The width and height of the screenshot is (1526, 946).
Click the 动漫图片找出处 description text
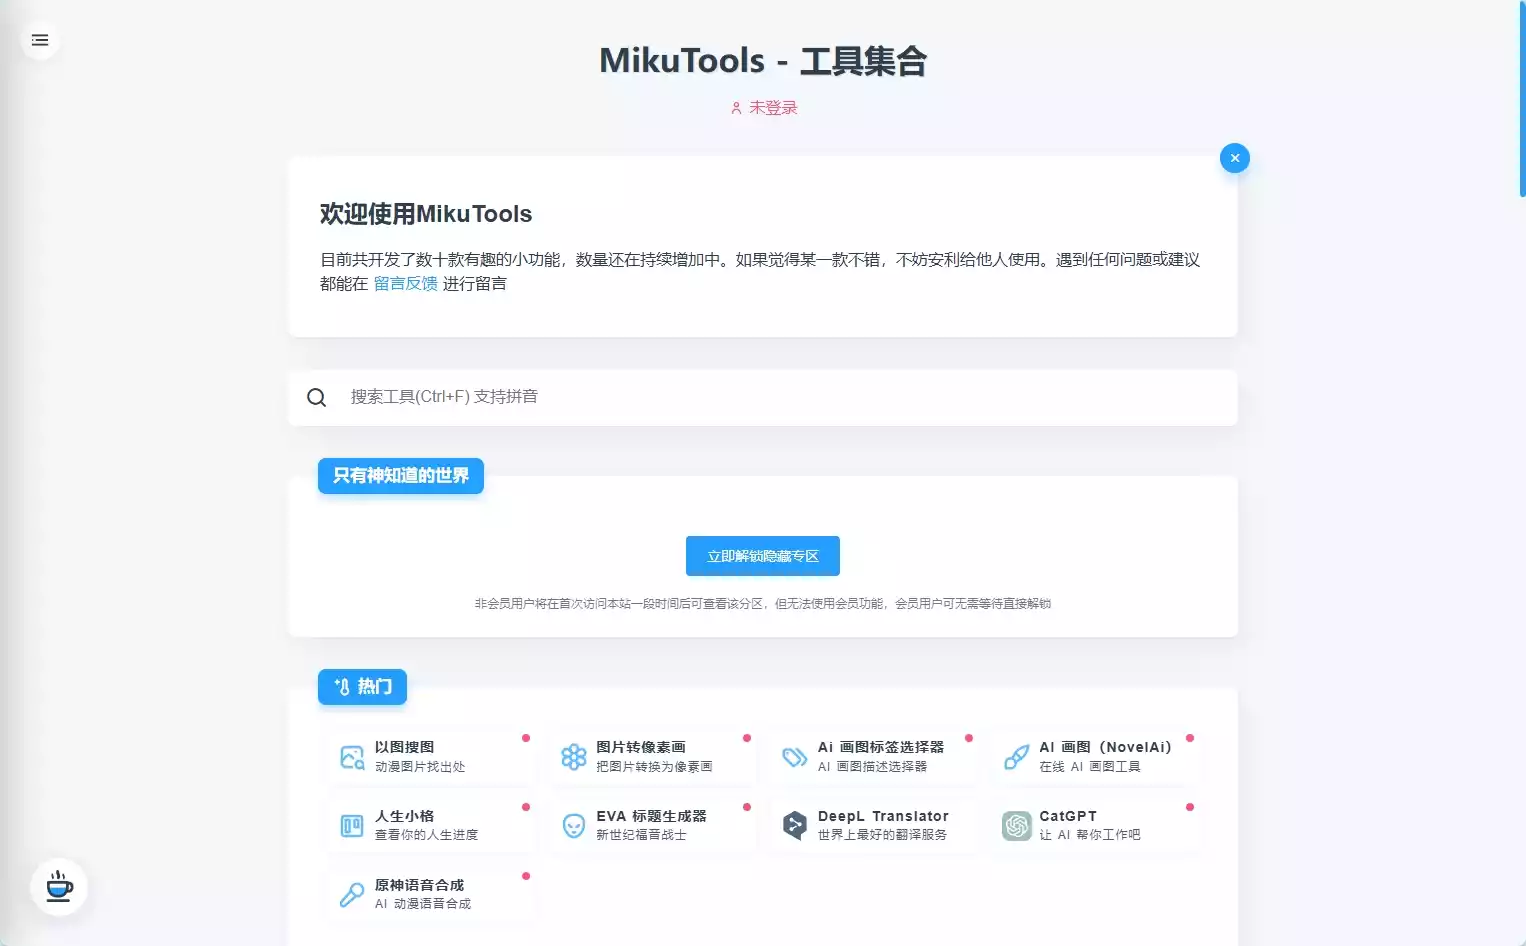420,767
